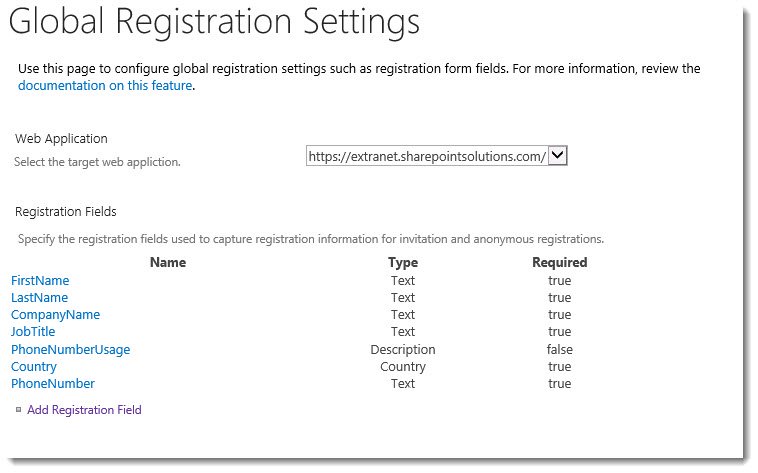Open the LastName registration field

[40, 297]
